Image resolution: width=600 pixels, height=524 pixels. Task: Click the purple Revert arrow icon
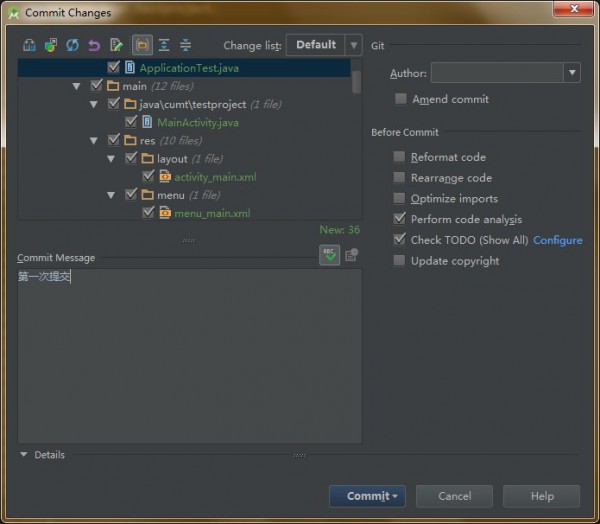coord(94,45)
